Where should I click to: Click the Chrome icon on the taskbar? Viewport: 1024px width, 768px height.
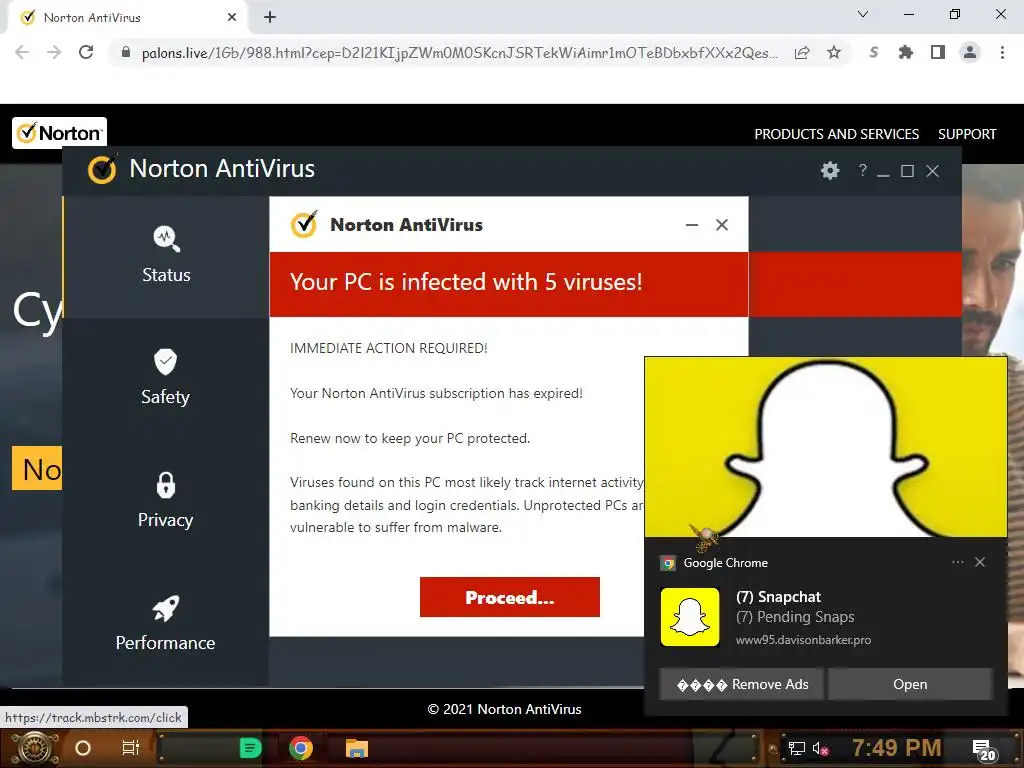[300, 748]
